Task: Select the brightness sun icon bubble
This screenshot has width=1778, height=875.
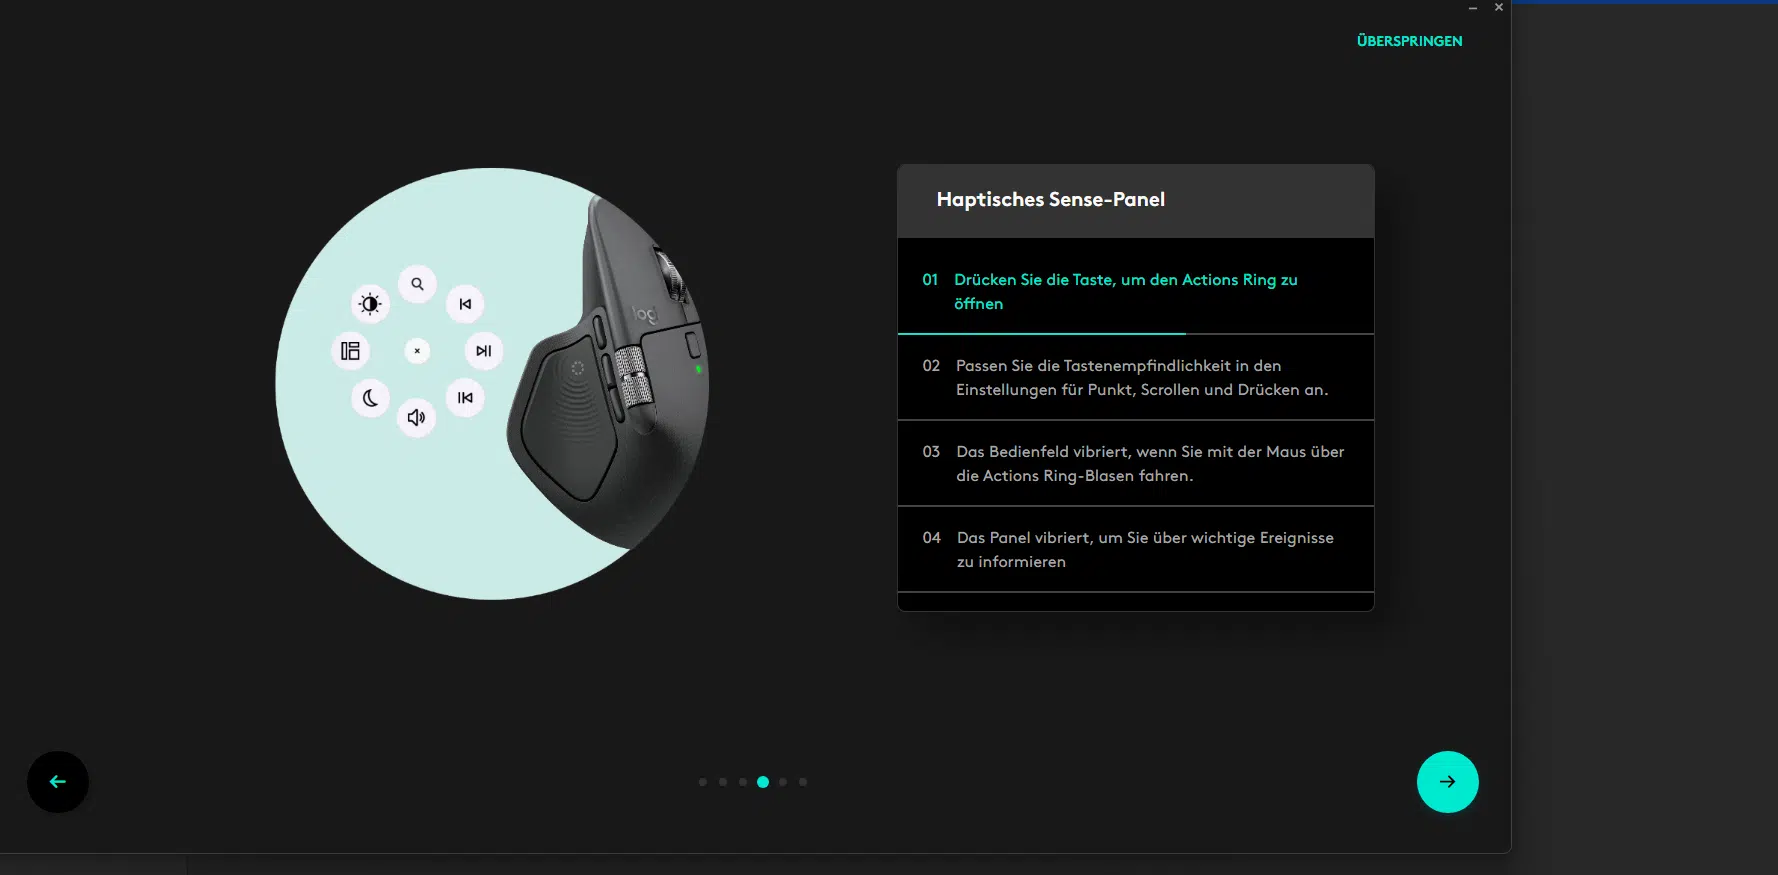Action: (370, 304)
